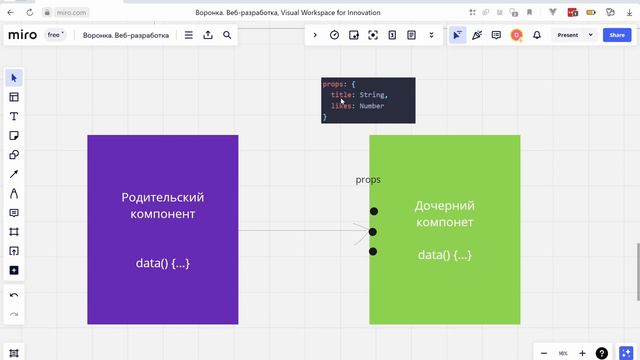Select the Pen drawing tool

coord(14,193)
